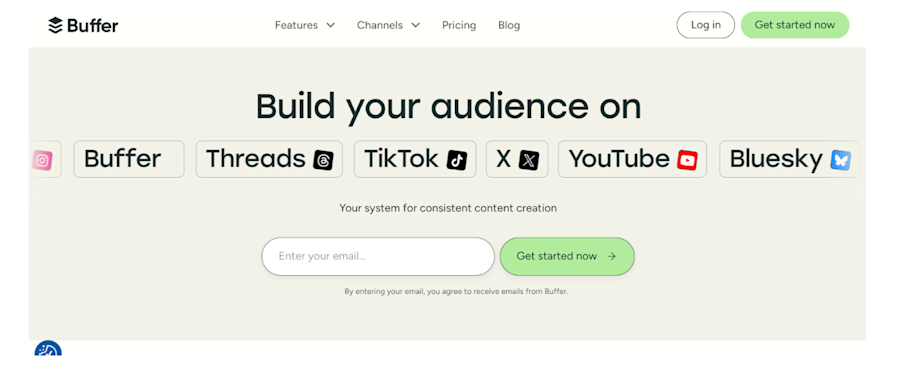The height and width of the screenshot is (365, 900).
Task: Click the header Get started now button
Action: (794, 25)
